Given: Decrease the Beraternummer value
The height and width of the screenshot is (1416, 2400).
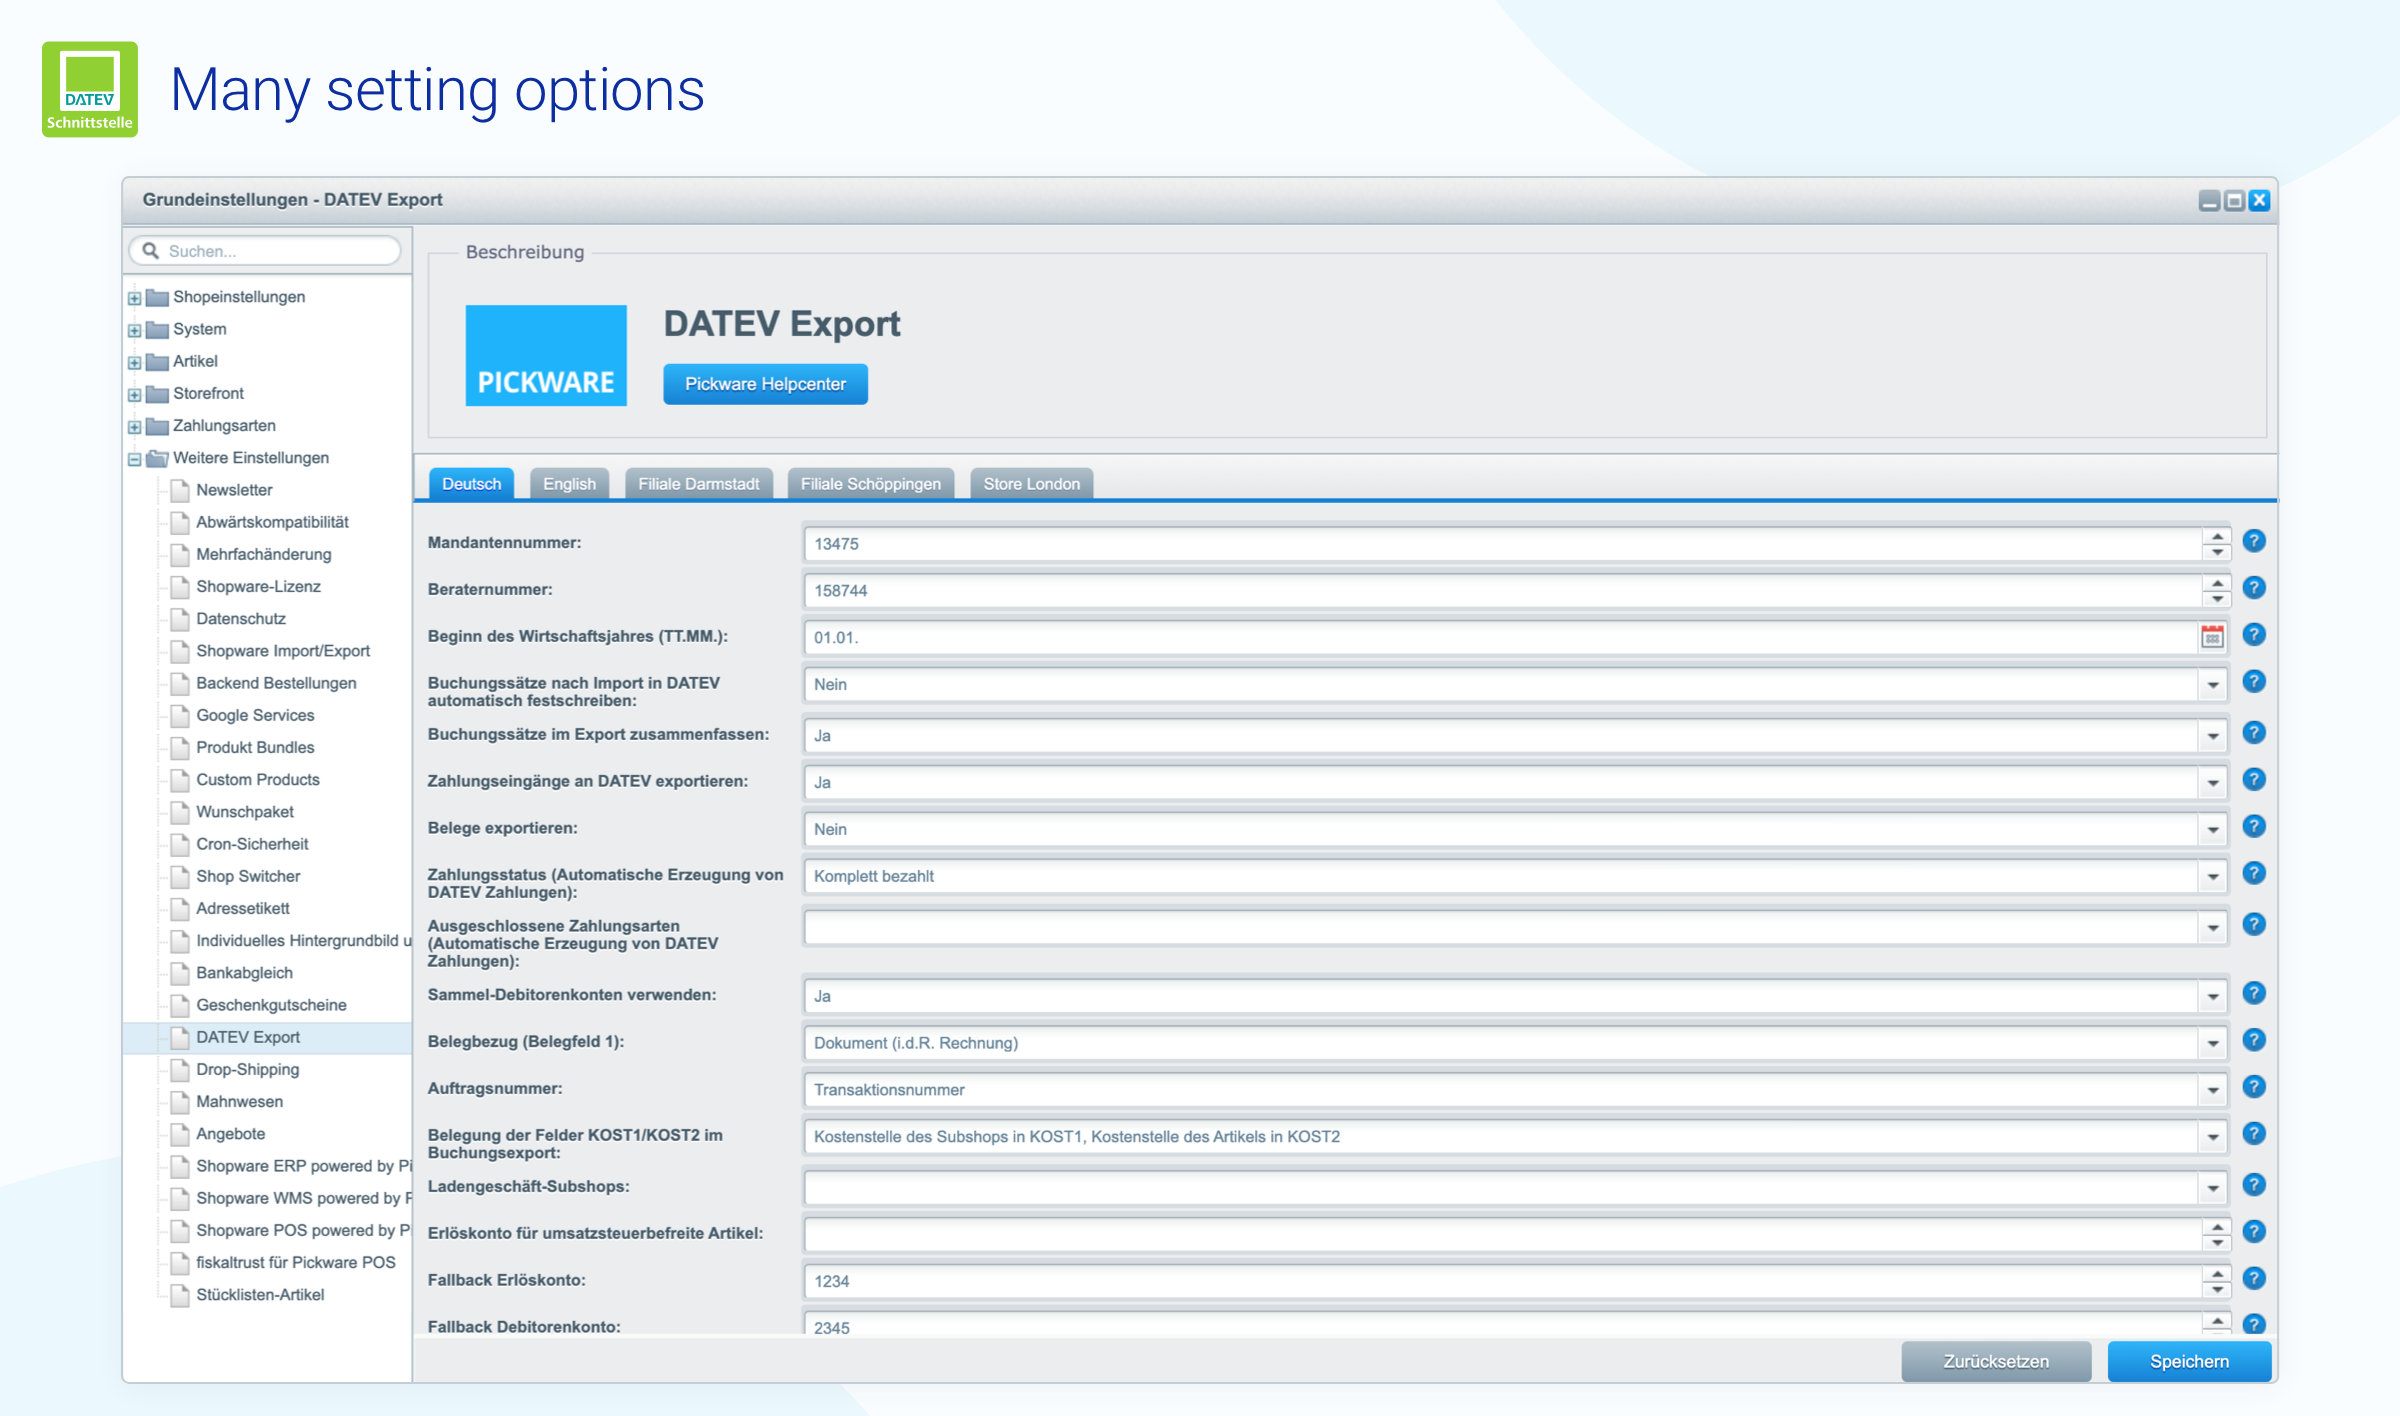Looking at the screenshot, I should pos(2217,598).
